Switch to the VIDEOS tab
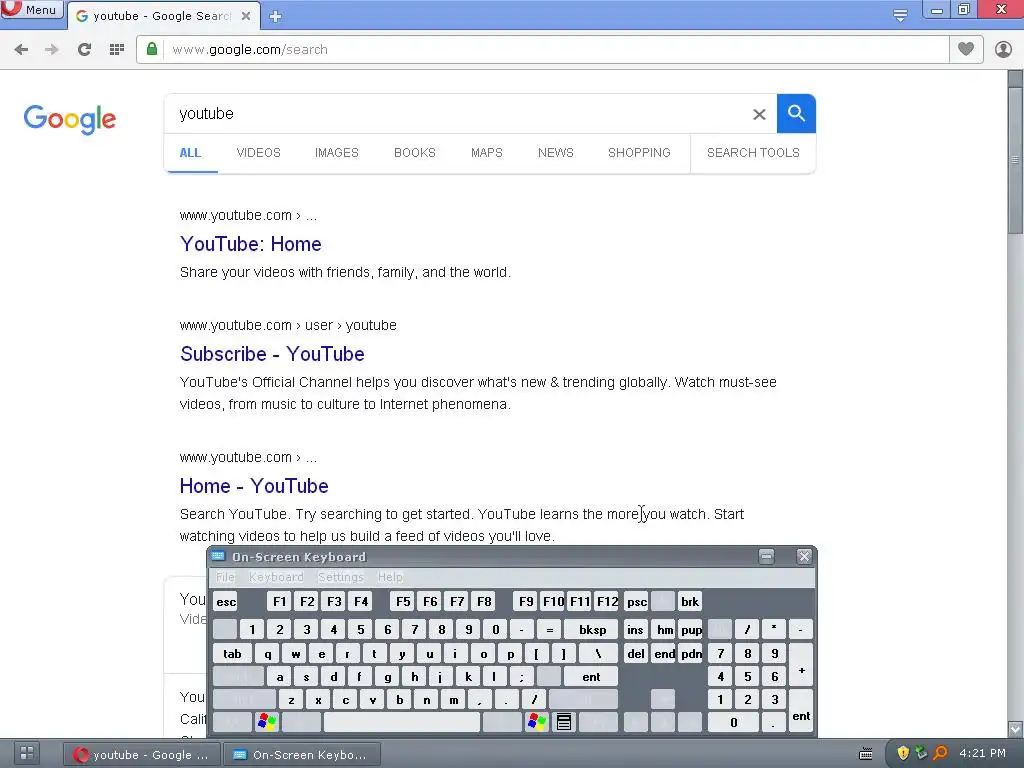 click(259, 153)
